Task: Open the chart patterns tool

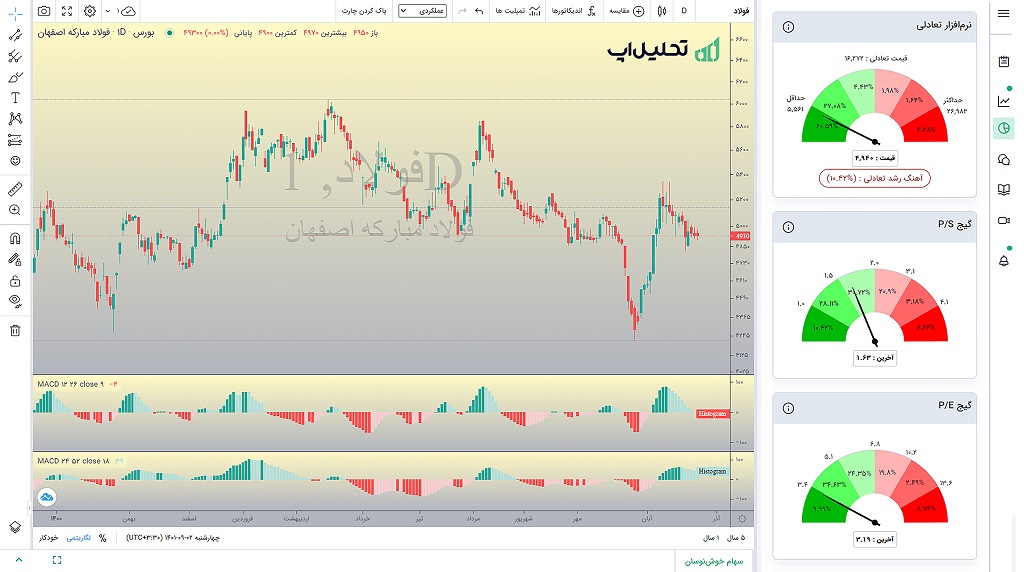Action: pyautogui.click(x=15, y=119)
